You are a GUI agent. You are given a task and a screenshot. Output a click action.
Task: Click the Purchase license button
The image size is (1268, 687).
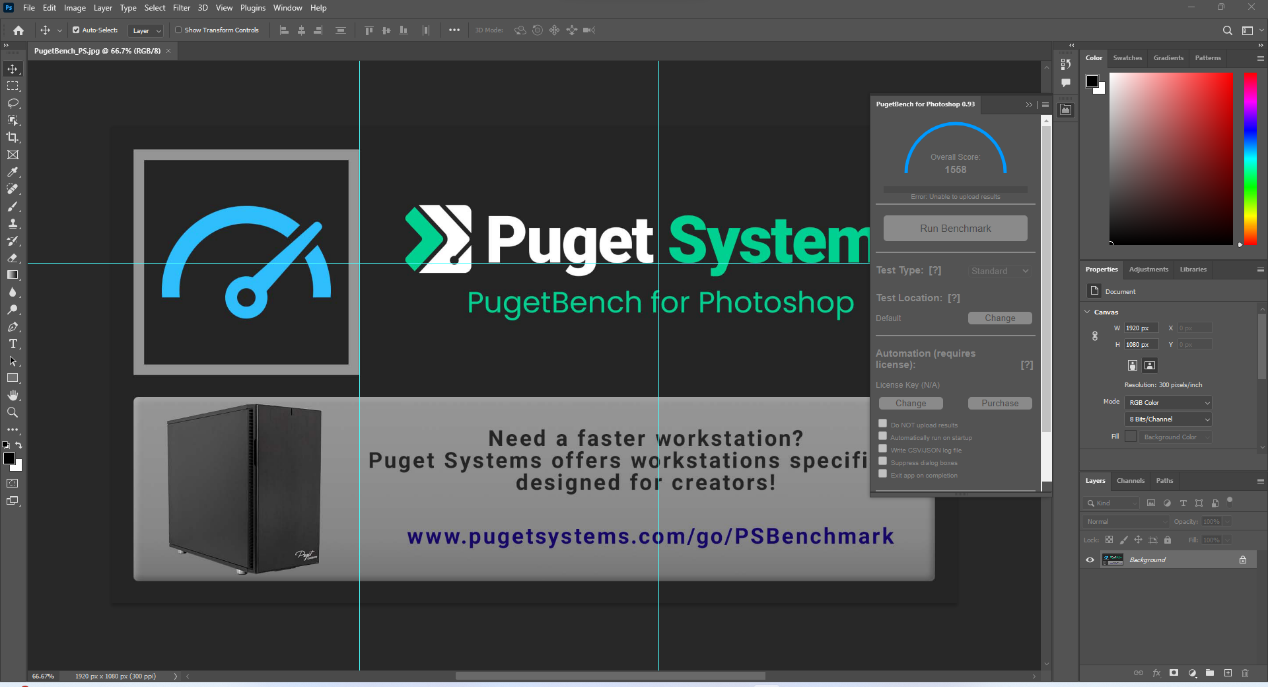click(x=999, y=403)
